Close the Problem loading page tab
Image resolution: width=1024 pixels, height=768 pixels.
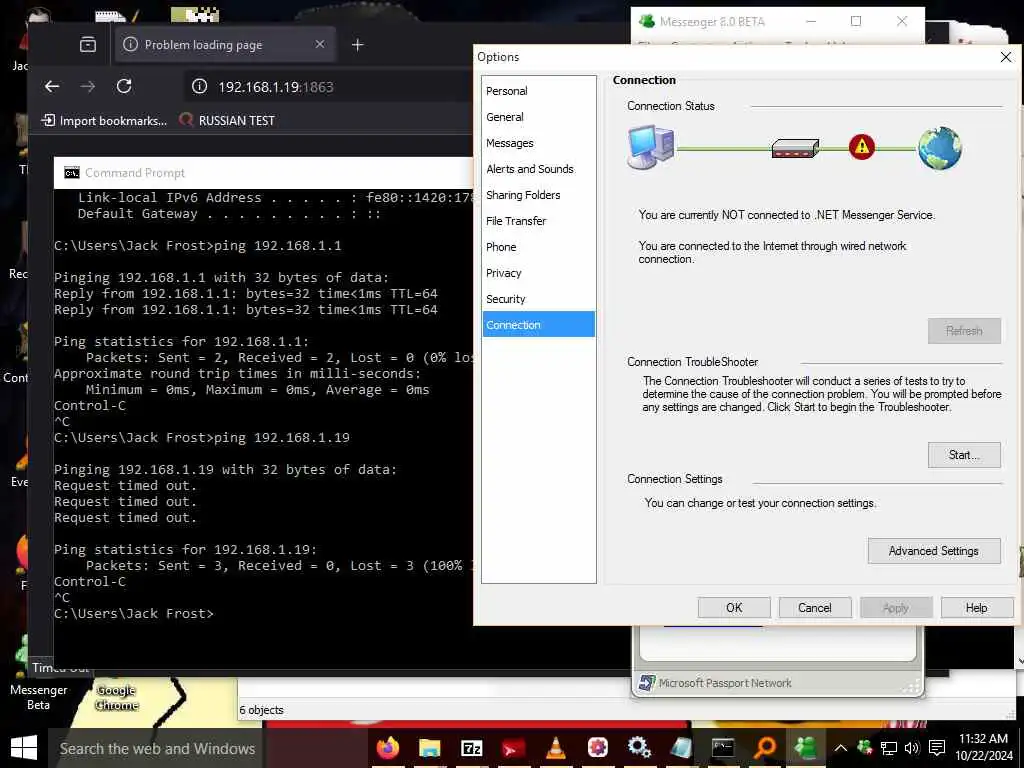click(320, 44)
